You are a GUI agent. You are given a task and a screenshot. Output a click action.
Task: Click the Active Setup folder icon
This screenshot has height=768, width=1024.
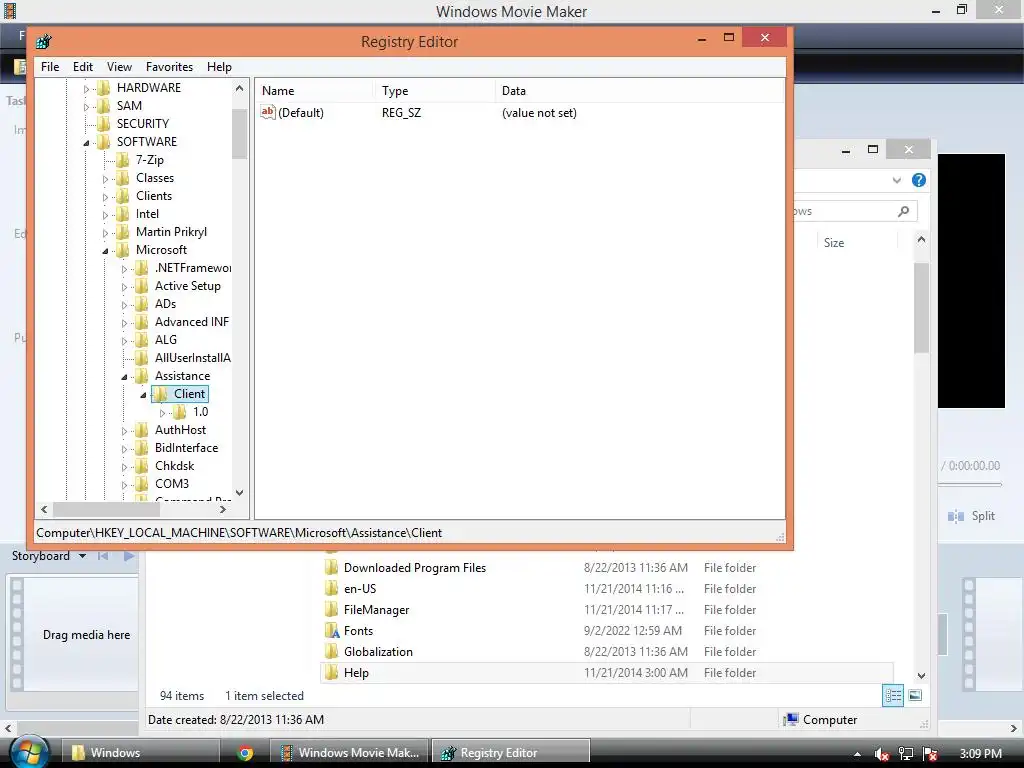141,286
